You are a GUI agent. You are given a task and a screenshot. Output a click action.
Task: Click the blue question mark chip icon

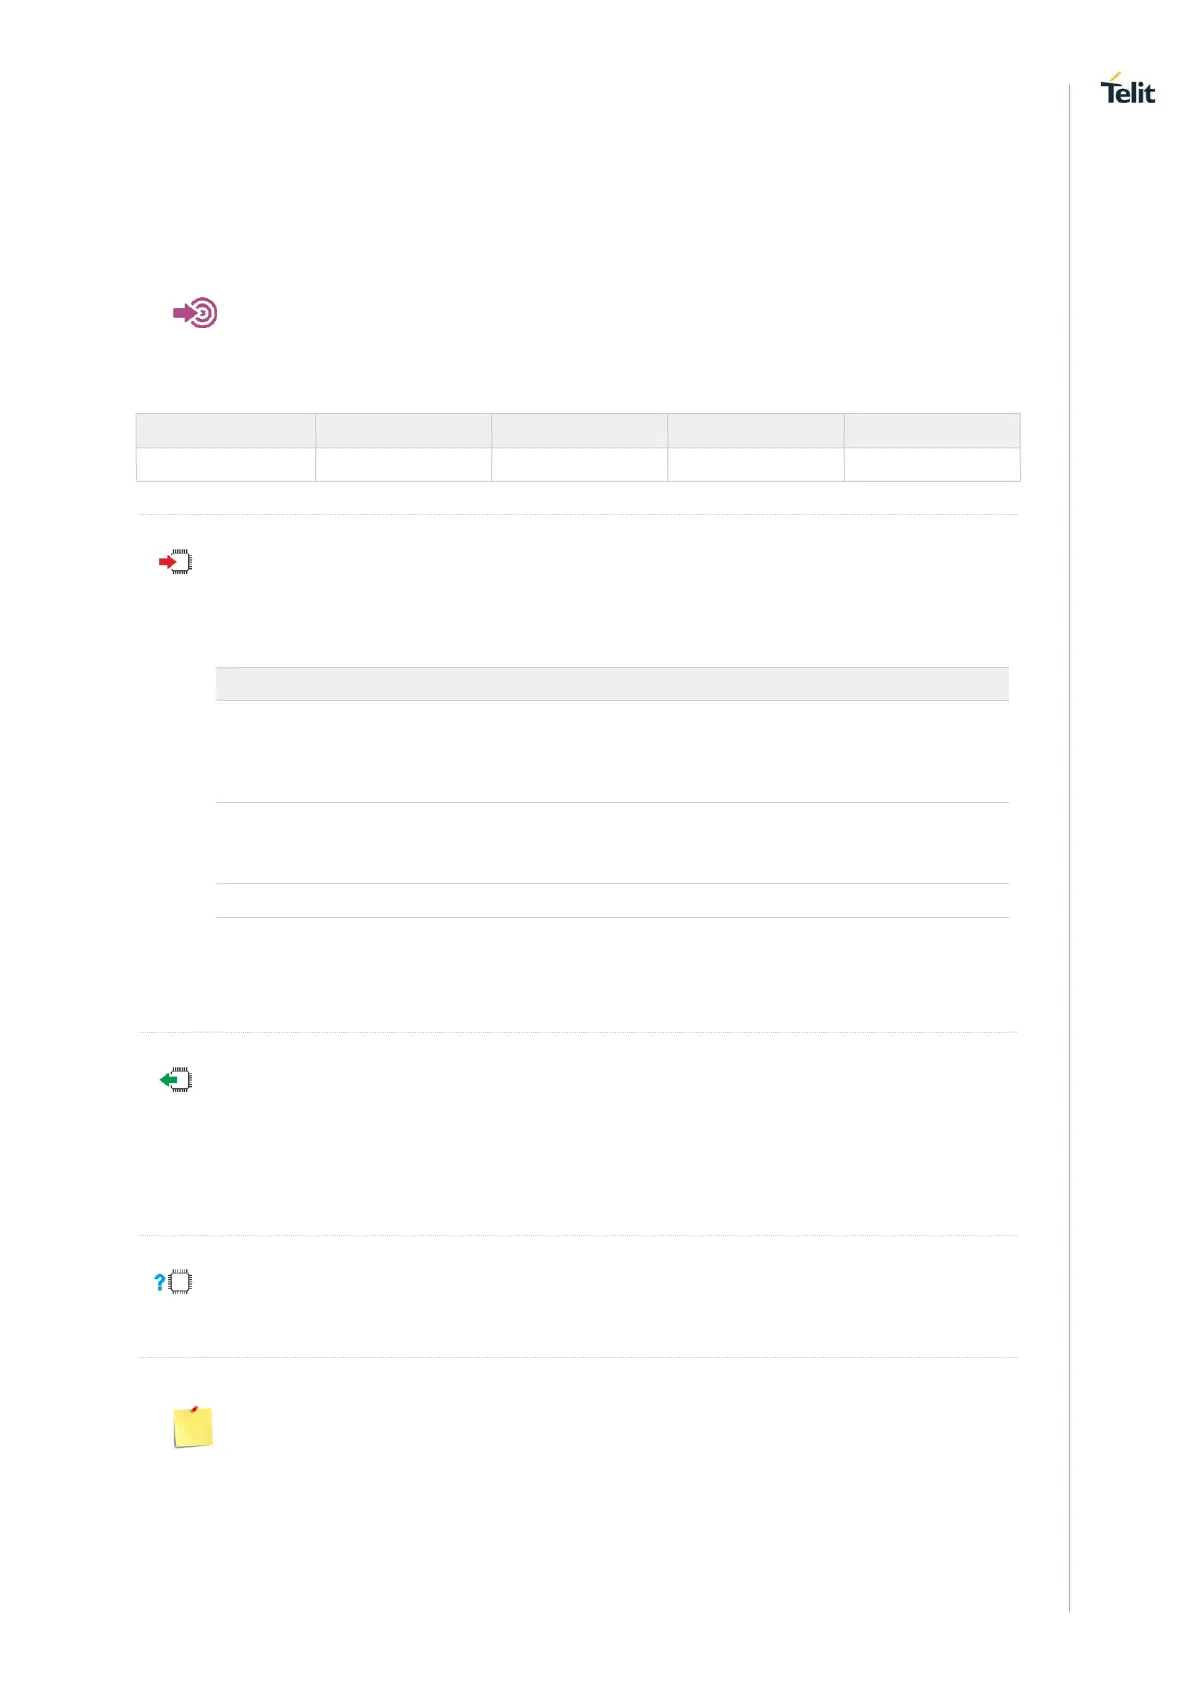(173, 1282)
